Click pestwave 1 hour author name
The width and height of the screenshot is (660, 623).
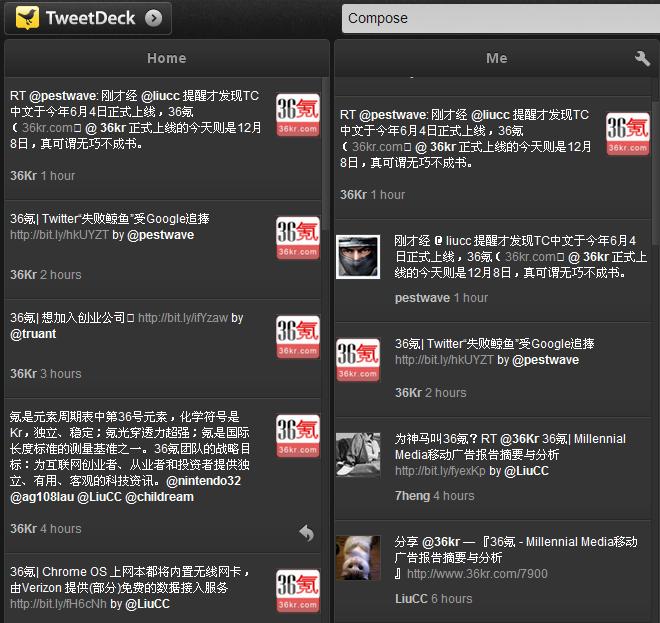click(422, 298)
